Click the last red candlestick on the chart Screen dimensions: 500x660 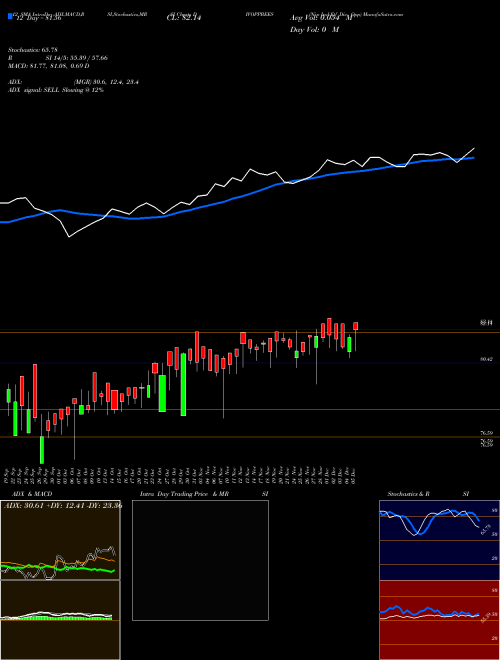(x=356, y=326)
